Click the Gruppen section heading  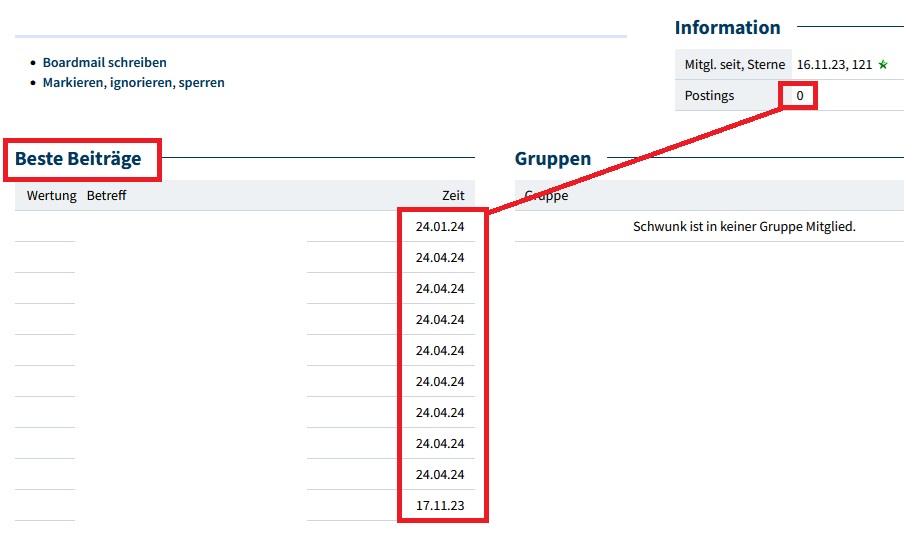(552, 158)
